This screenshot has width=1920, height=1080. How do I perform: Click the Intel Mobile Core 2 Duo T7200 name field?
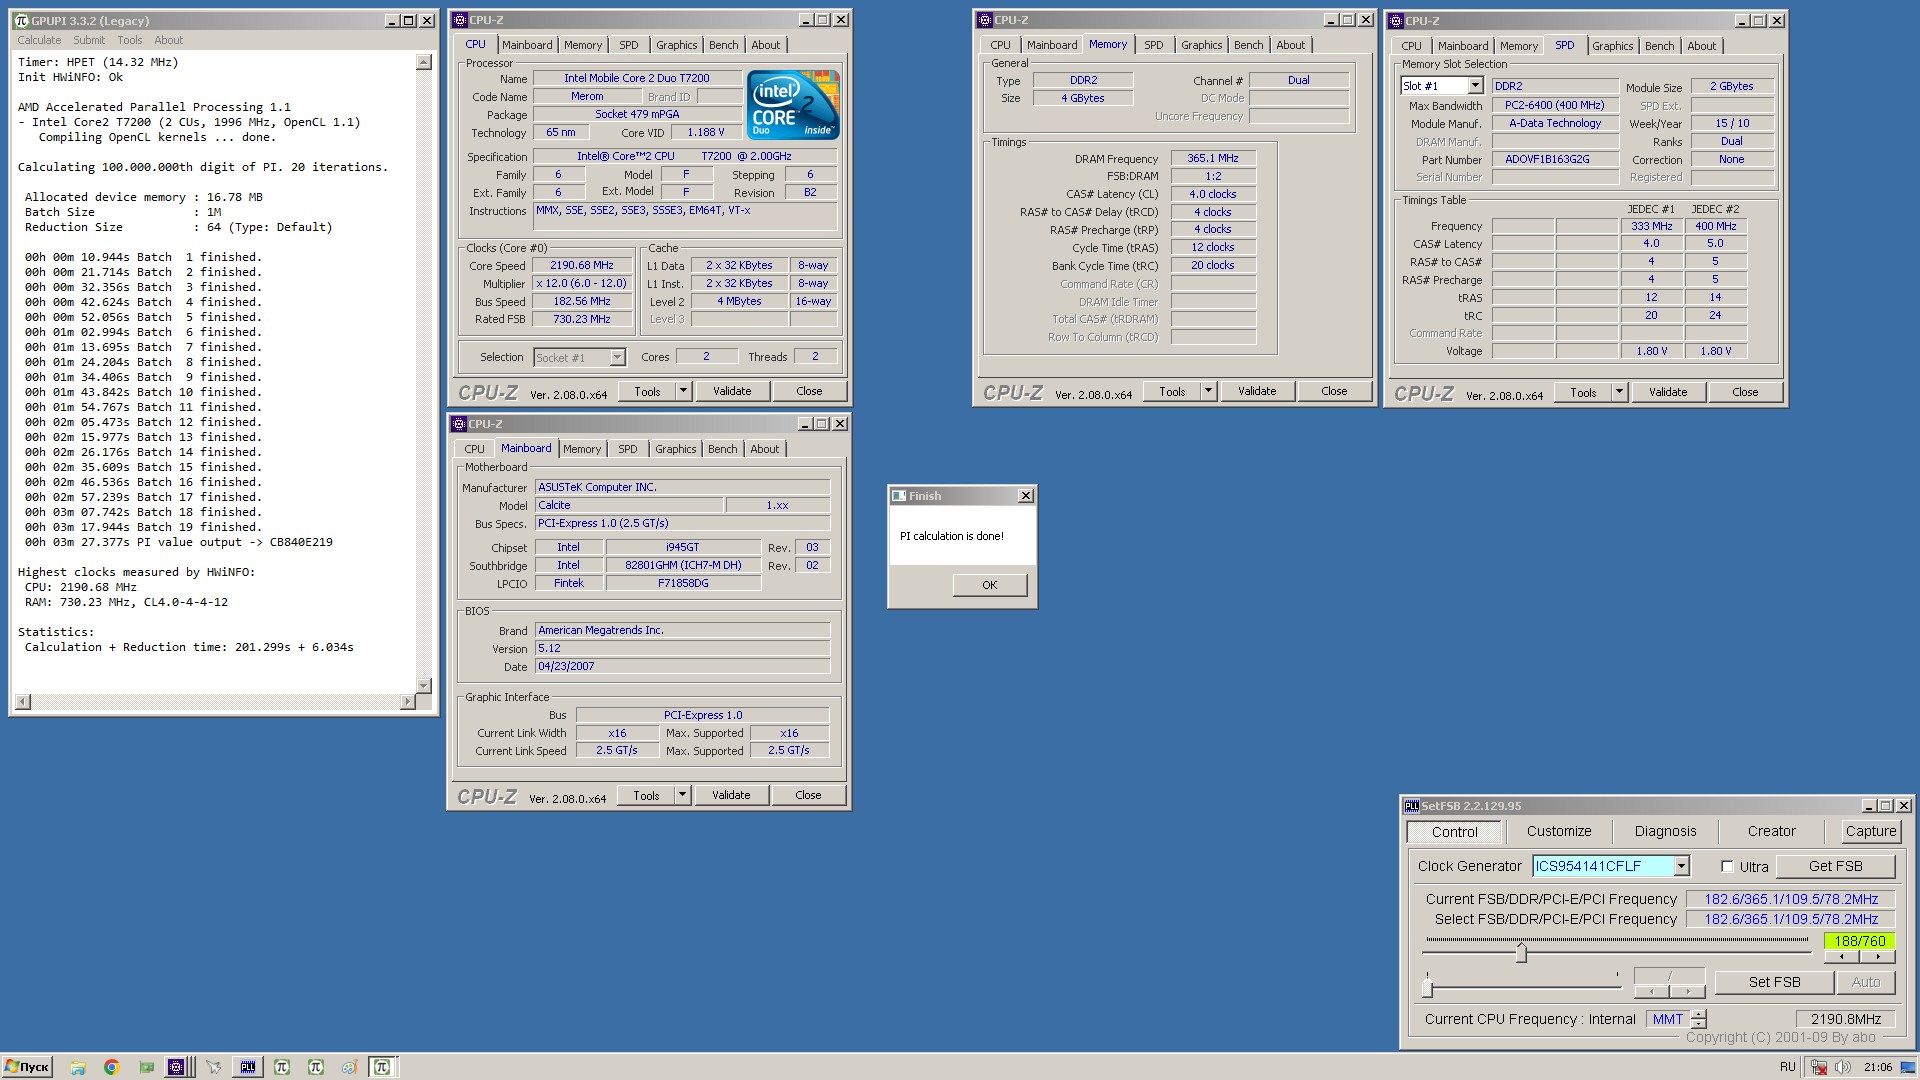(x=637, y=78)
